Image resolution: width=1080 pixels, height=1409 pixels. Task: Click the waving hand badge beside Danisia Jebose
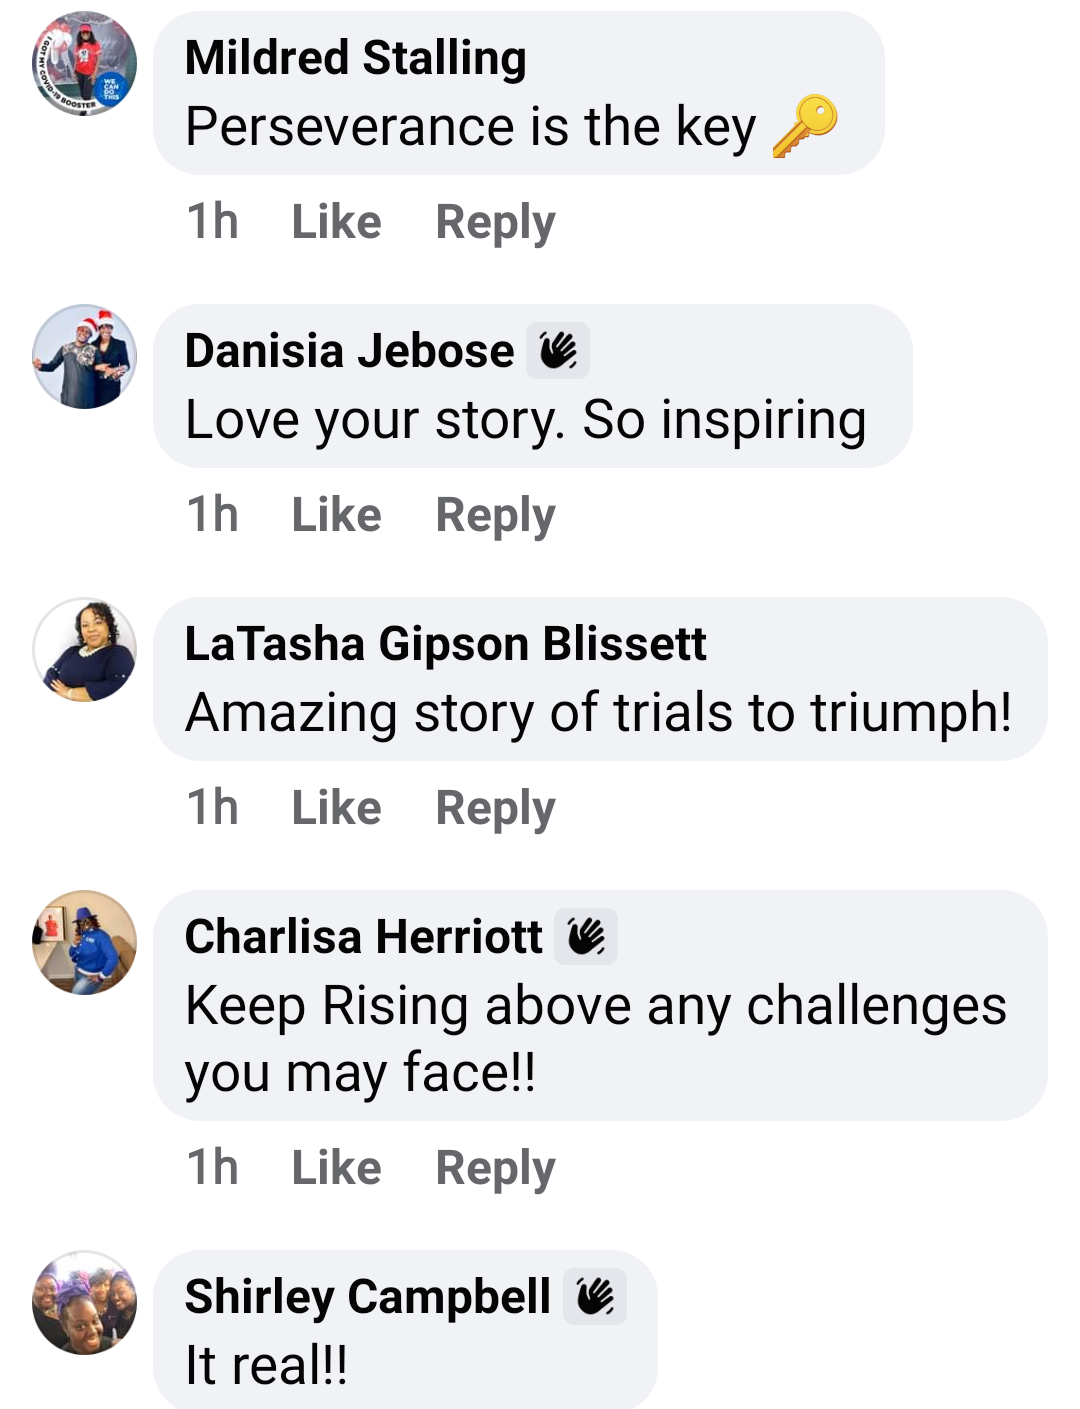pyautogui.click(x=558, y=351)
